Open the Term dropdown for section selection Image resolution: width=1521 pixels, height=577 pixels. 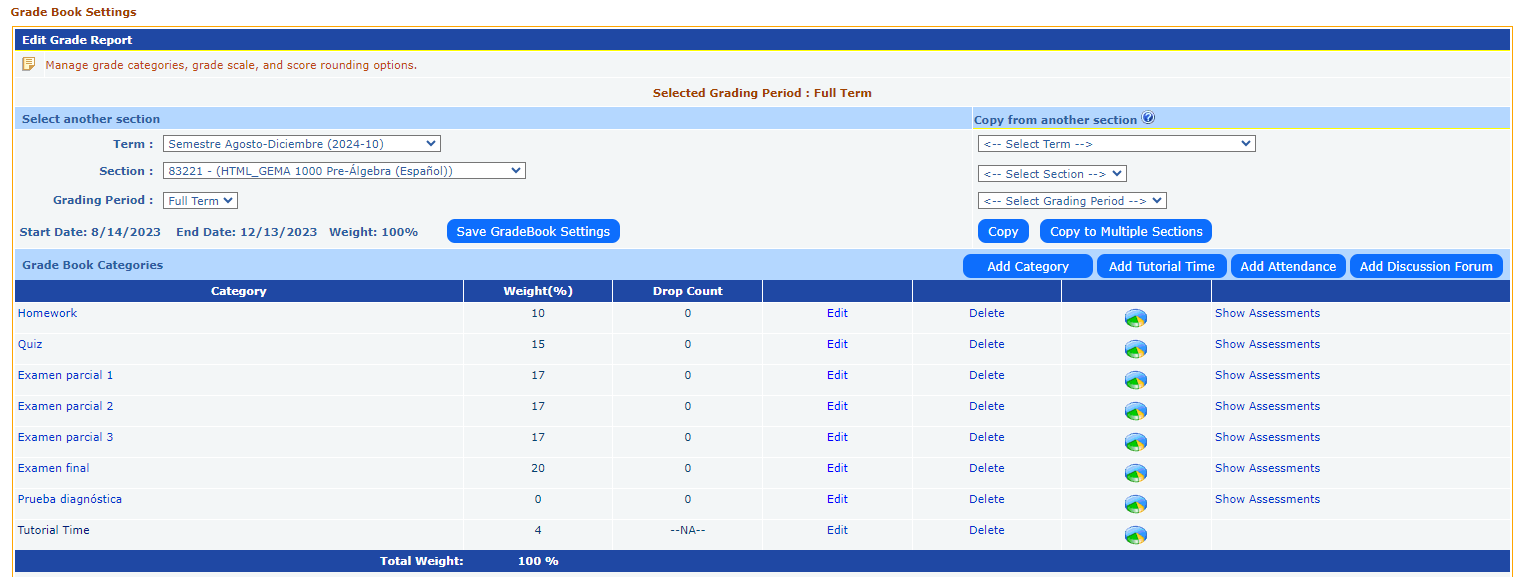tap(301, 144)
